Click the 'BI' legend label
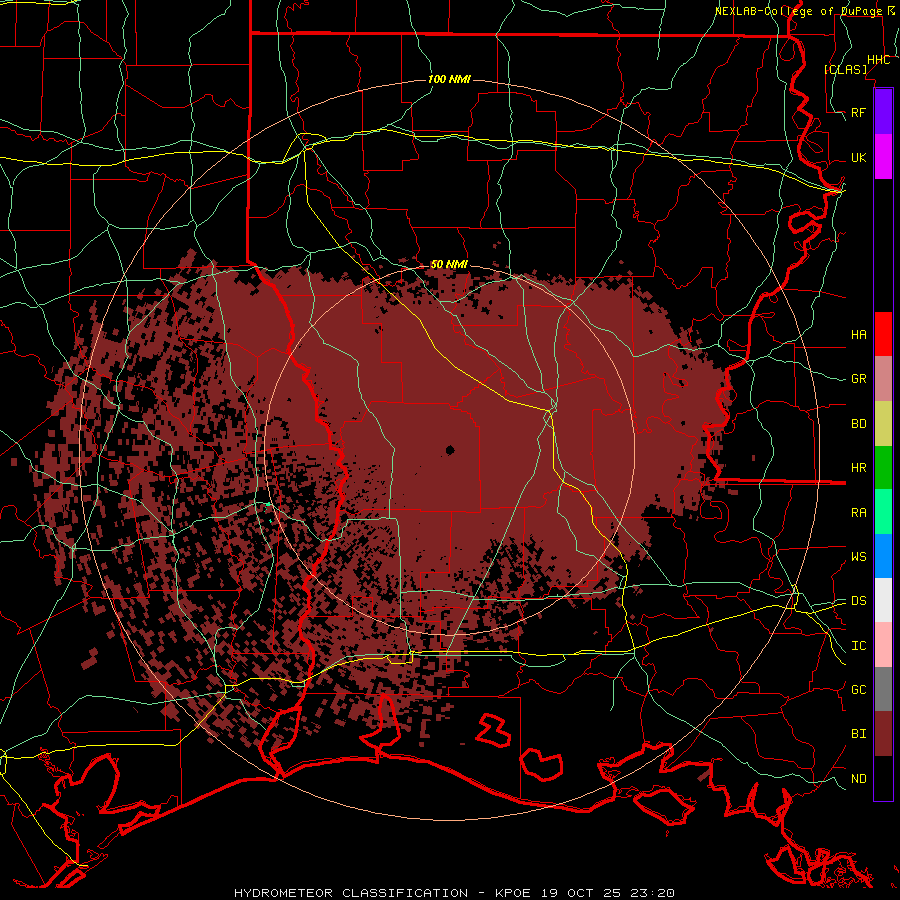The height and width of the screenshot is (900, 900). [859, 734]
